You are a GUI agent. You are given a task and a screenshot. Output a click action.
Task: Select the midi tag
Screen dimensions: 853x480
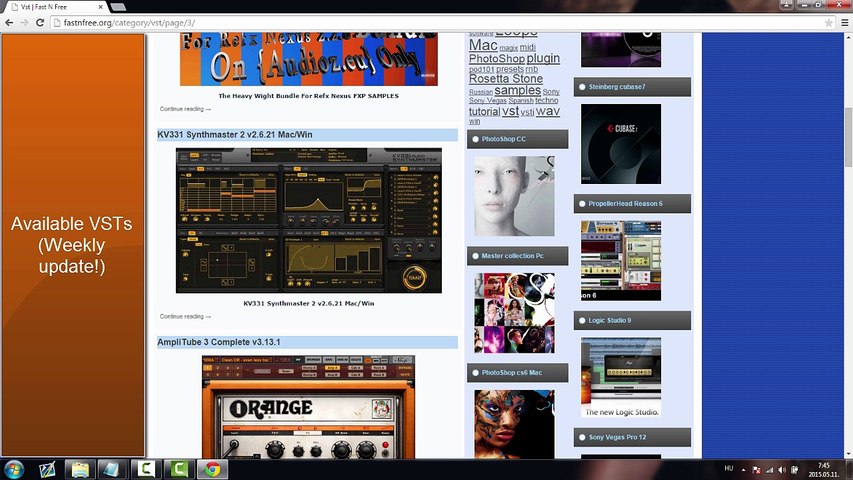(528, 47)
